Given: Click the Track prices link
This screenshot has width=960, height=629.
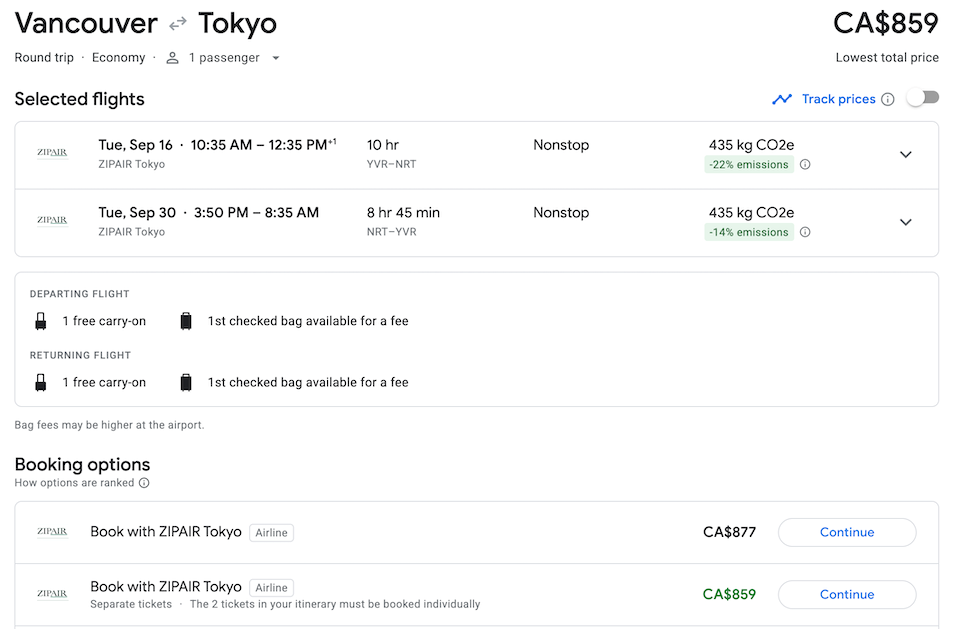Looking at the screenshot, I should (x=838, y=99).
